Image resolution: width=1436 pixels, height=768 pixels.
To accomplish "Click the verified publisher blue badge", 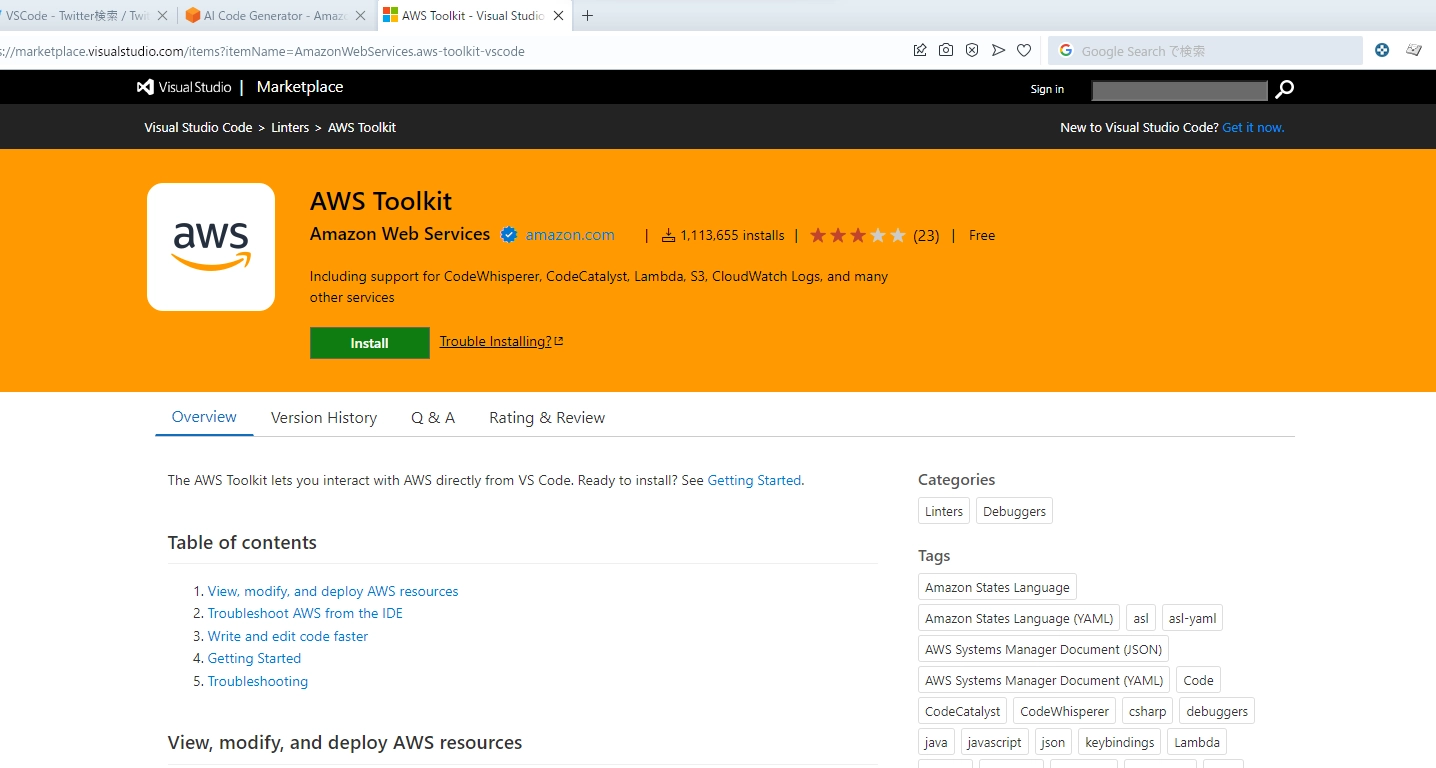I will coord(509,235).
